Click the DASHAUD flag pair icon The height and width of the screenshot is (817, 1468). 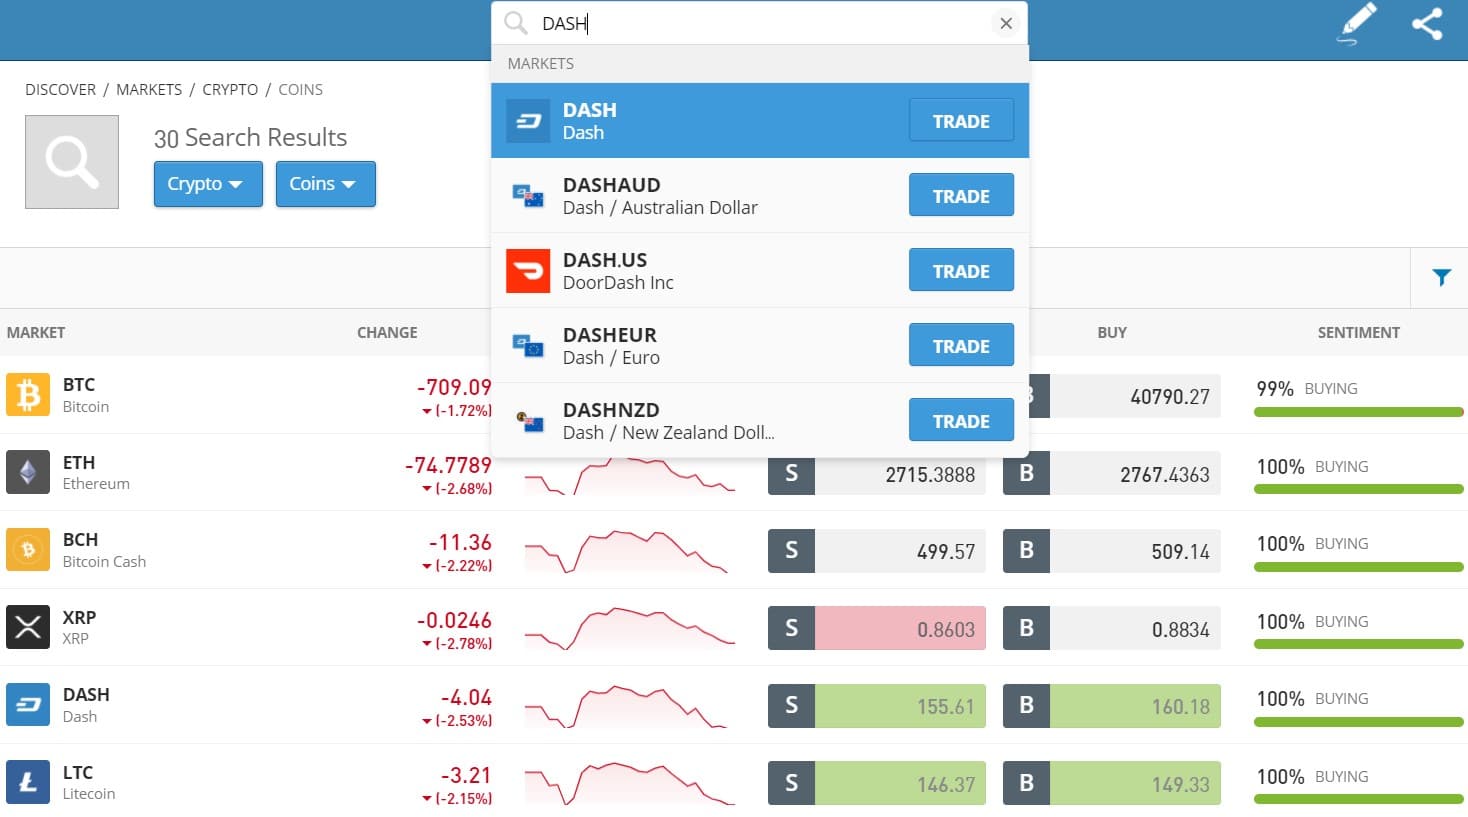[x=528, y=196]
